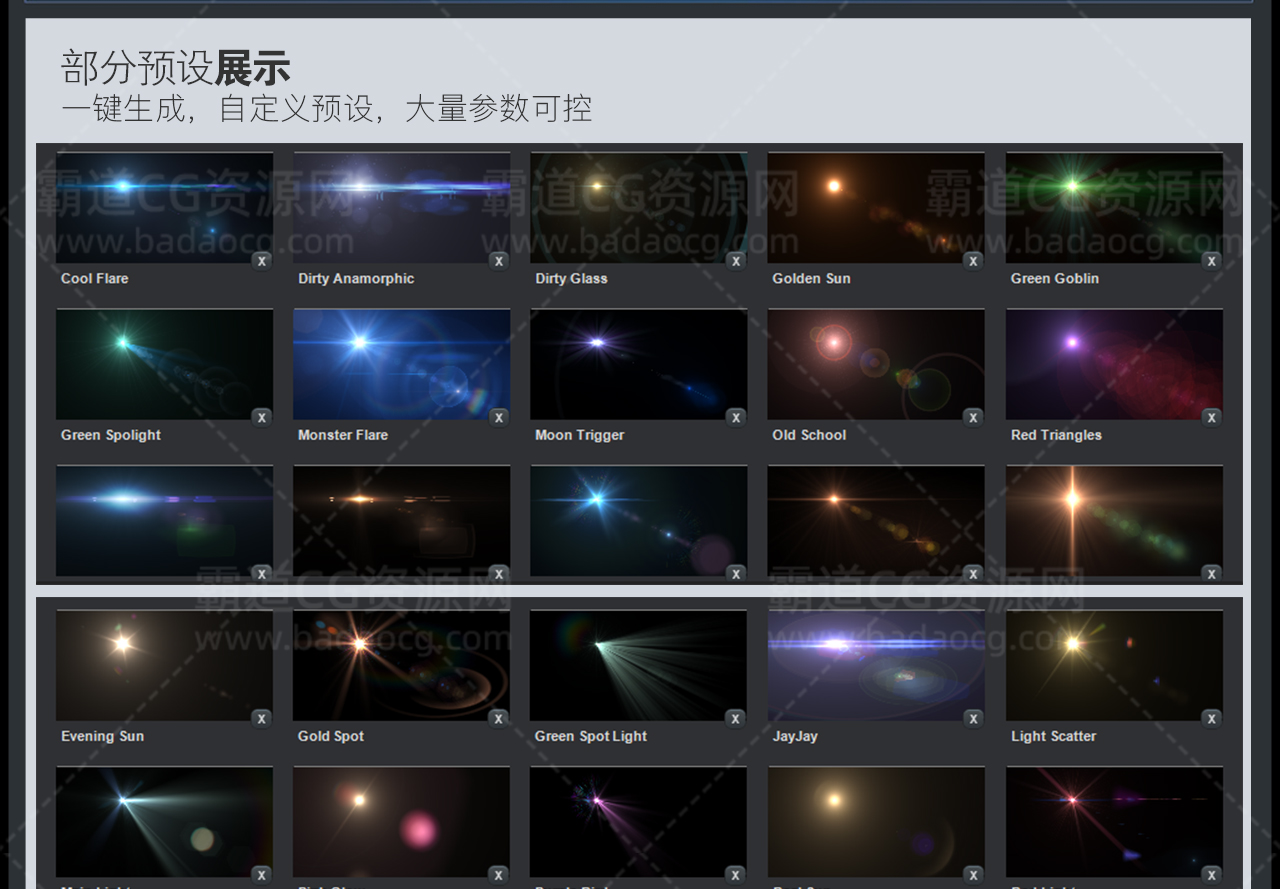
Task: Click the X button on Cool Flare preset
Action: [262, 261]
